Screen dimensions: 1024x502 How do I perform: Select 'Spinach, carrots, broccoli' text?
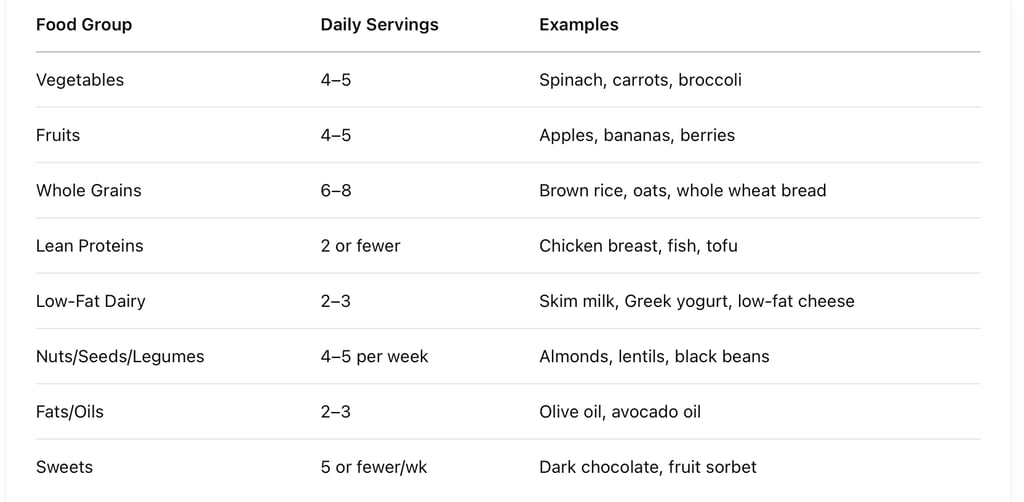point(641,80)
